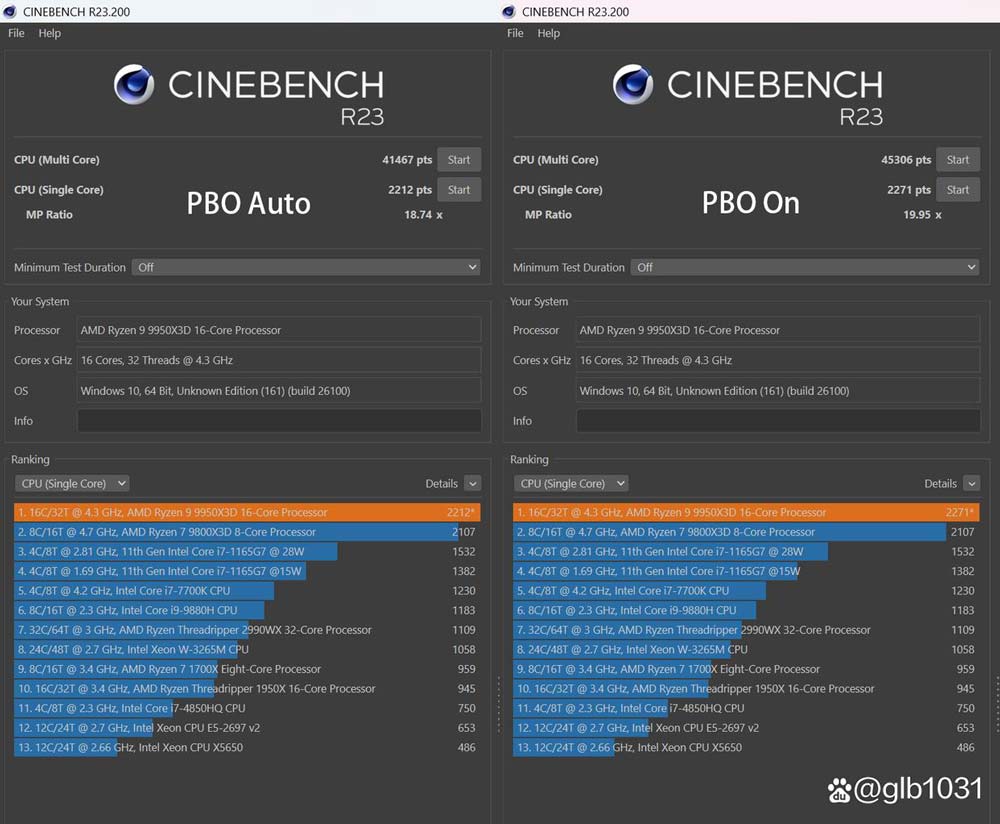
Task: Select i7-1165G7 @ 28W row in PBO On window
Action: point(746,552)
